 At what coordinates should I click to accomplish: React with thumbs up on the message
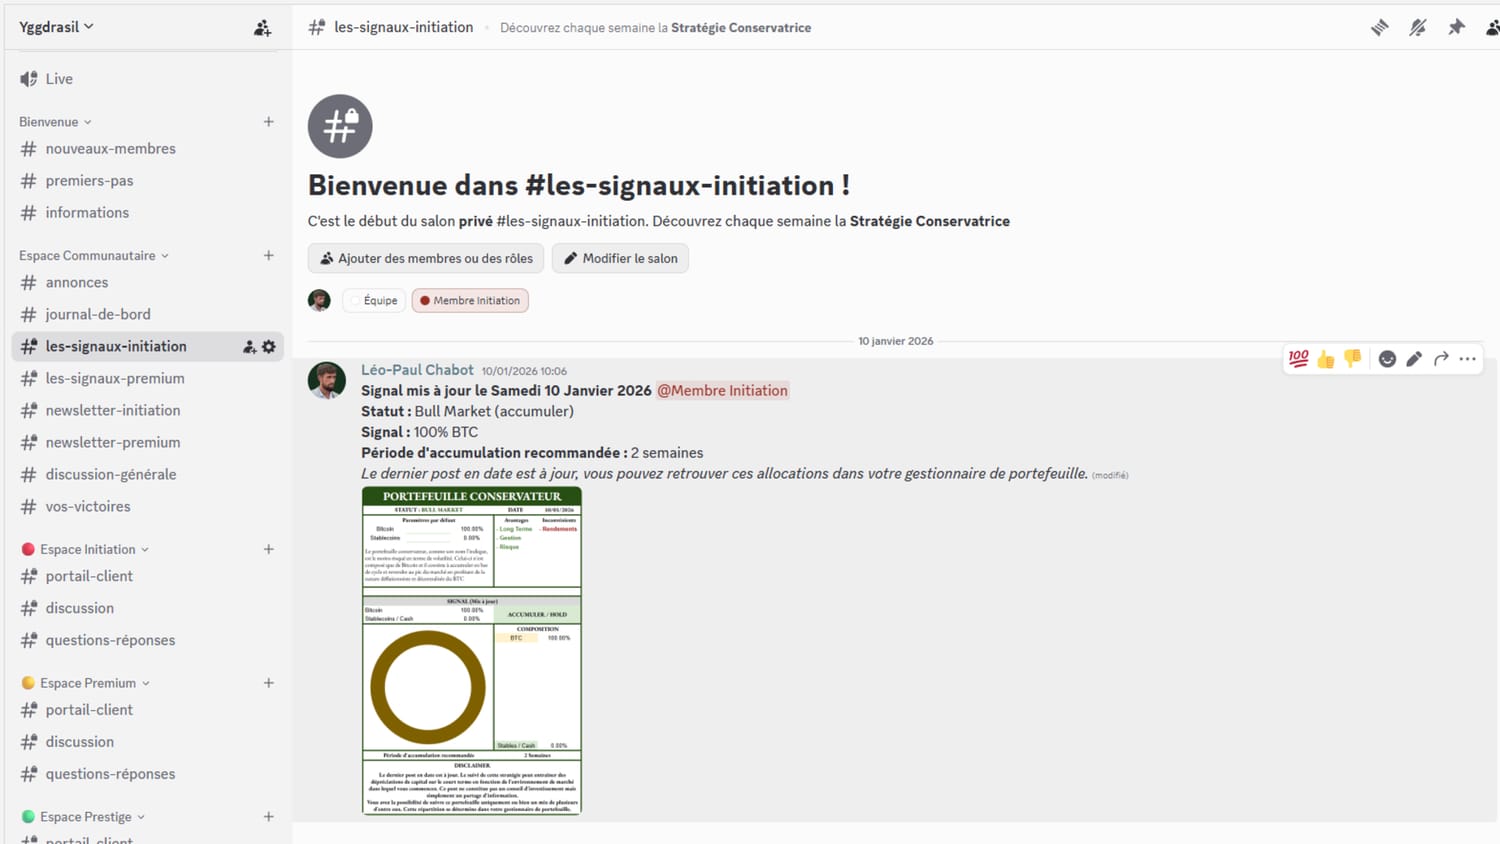(1326, 359)
